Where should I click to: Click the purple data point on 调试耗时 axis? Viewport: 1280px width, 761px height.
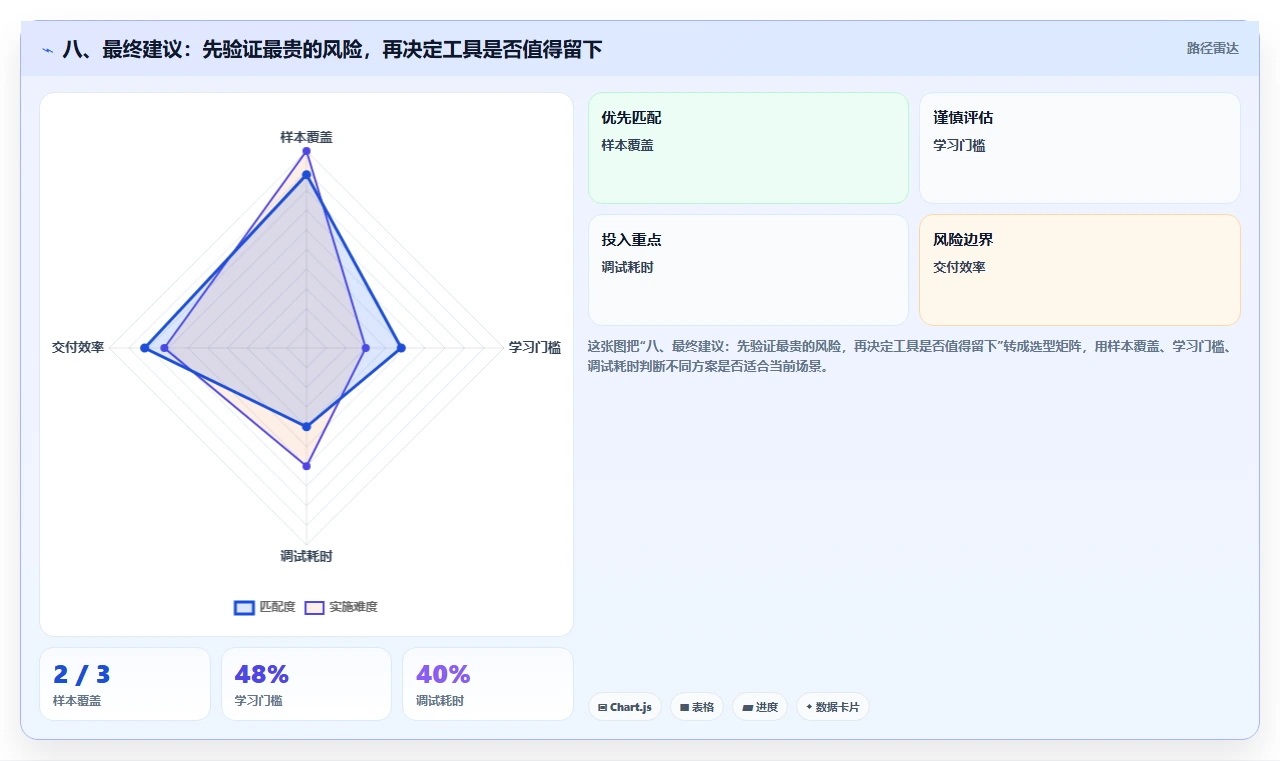[x=306, y=466]
